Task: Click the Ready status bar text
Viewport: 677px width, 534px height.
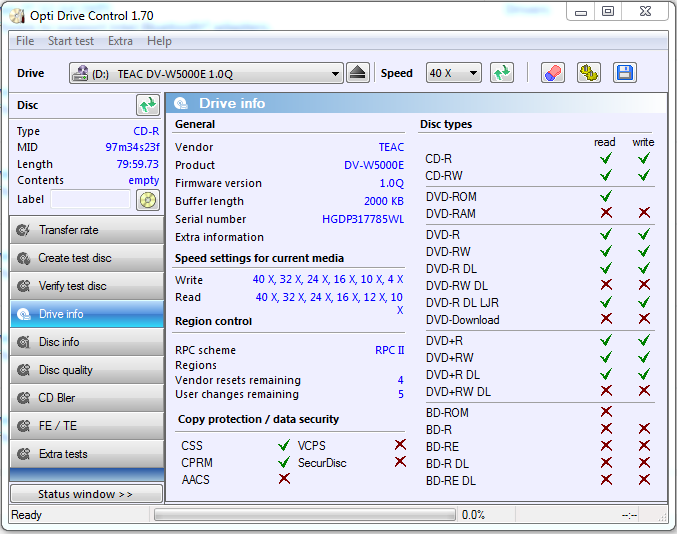Action: click(26, 515)
